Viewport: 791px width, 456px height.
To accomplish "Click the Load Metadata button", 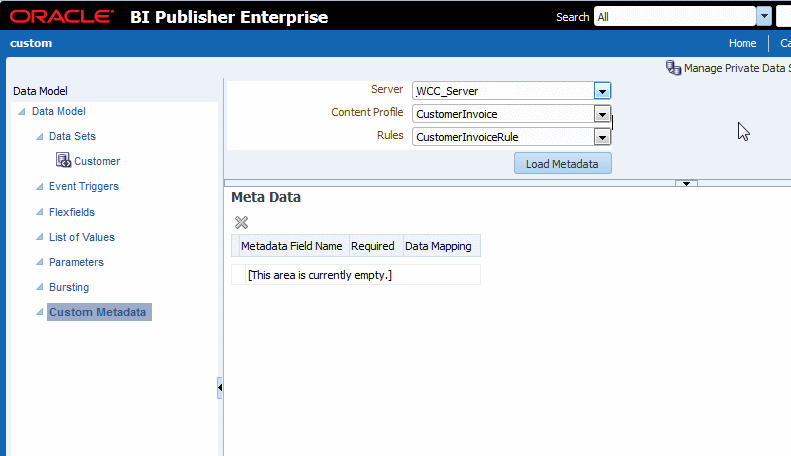I will 562,163.
